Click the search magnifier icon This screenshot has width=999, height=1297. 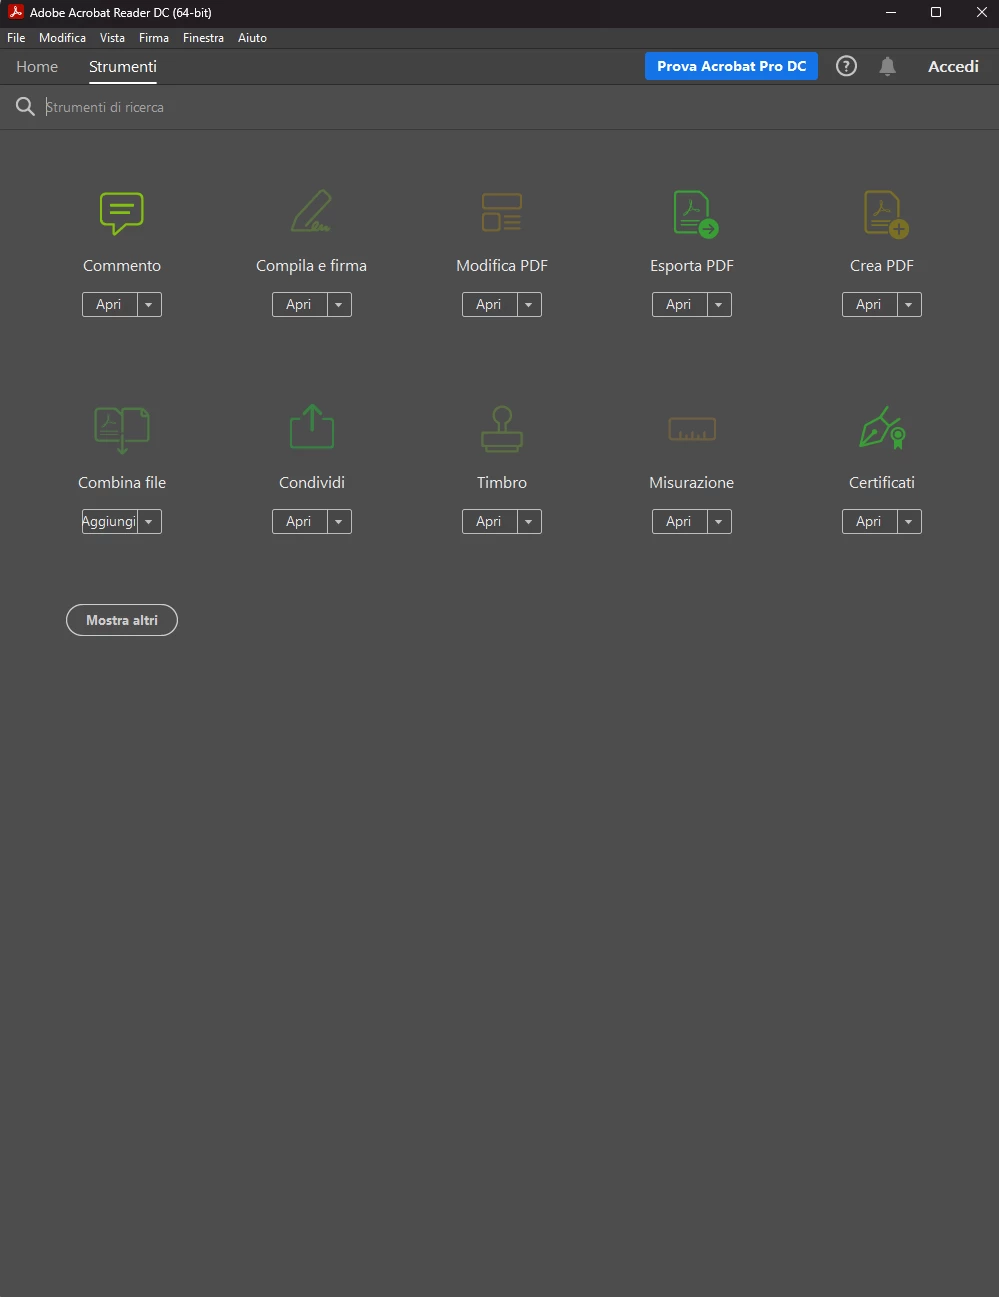(25, 107)
